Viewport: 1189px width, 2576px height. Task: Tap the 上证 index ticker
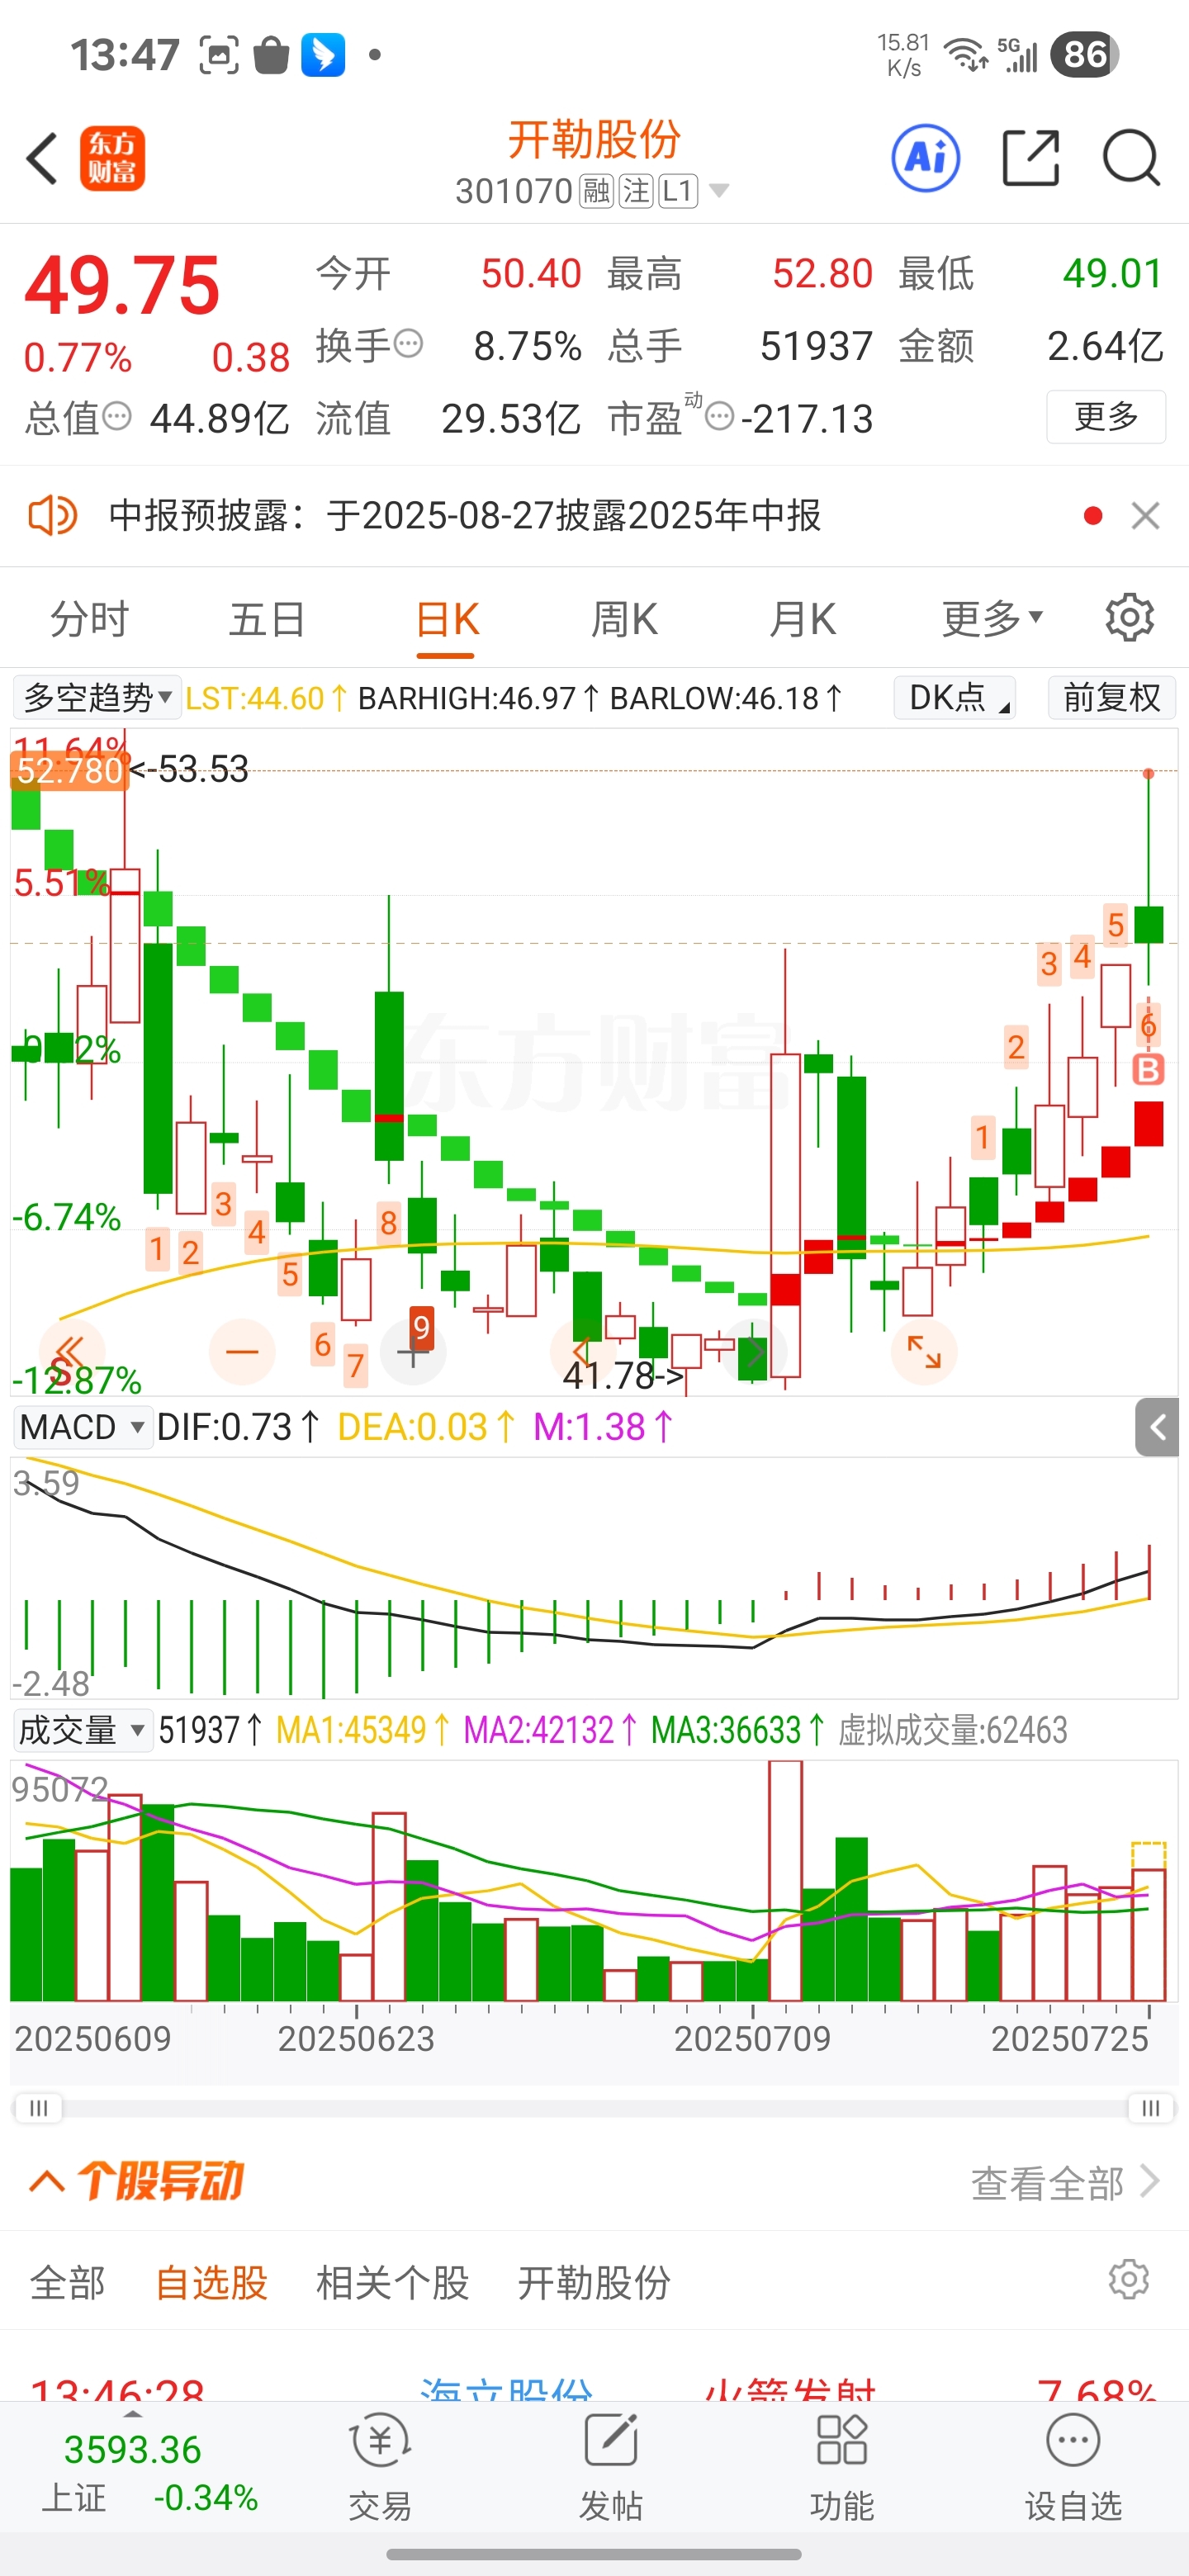150,2472
